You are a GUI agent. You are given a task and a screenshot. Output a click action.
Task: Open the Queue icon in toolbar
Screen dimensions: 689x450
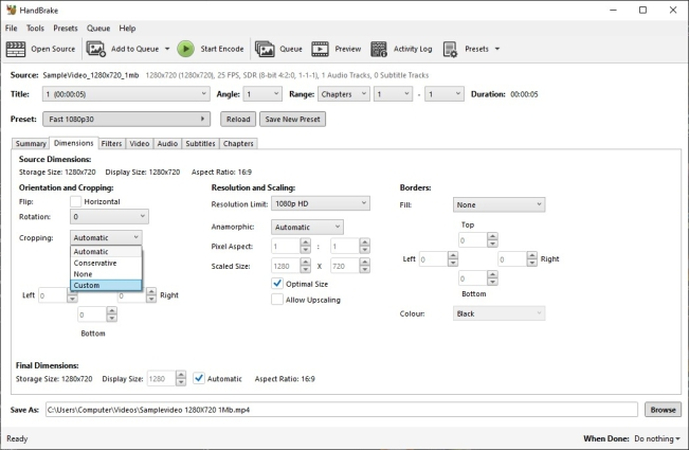point(265,48)
